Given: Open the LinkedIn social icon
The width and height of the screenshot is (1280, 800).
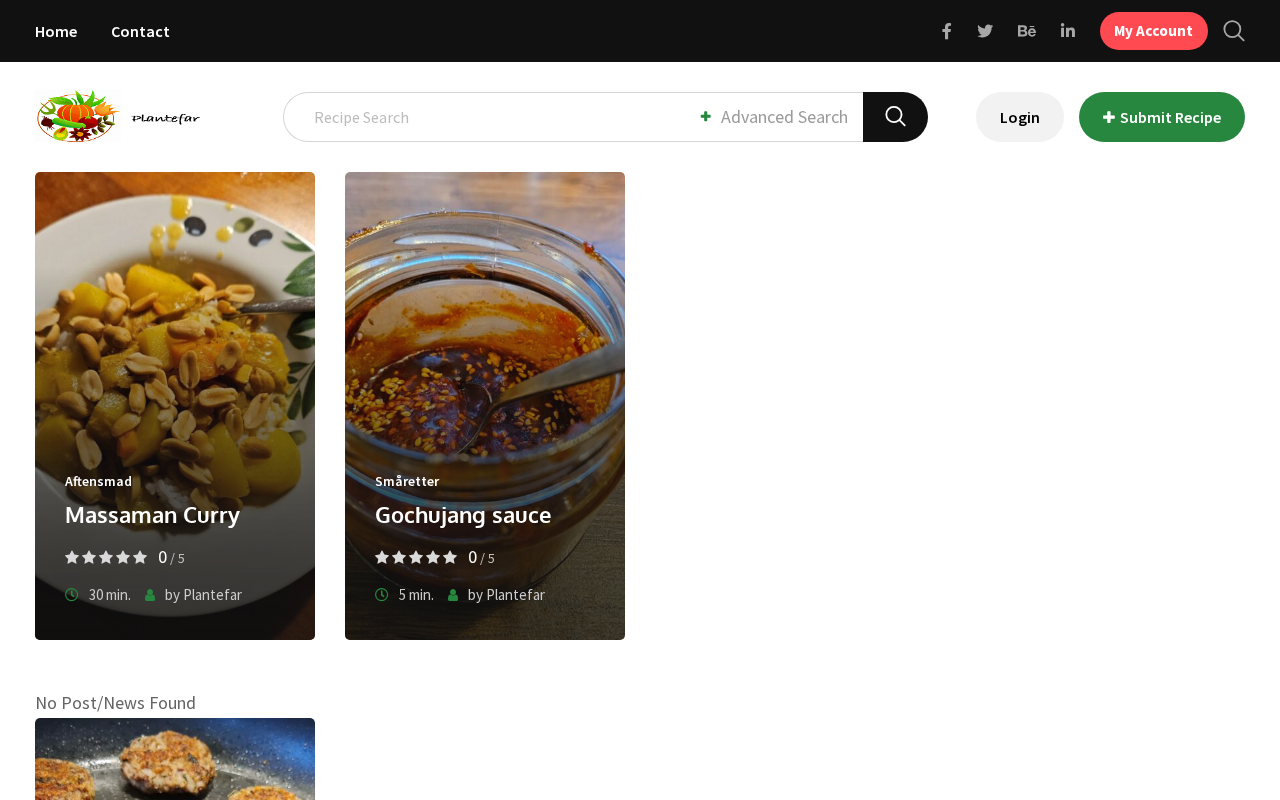Looking at the screenshot, I should (x=1068, y=31).
